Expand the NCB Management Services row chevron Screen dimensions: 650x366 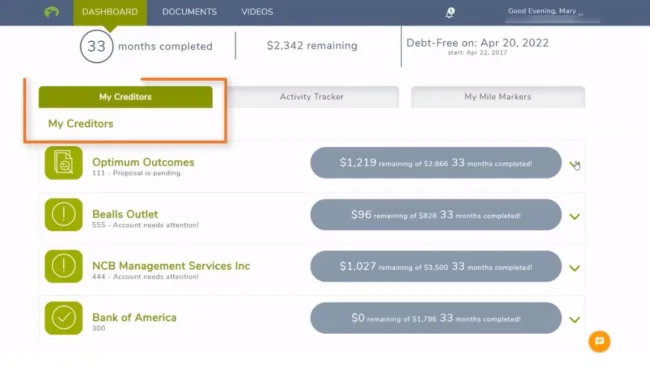click(x=574, y=268)
